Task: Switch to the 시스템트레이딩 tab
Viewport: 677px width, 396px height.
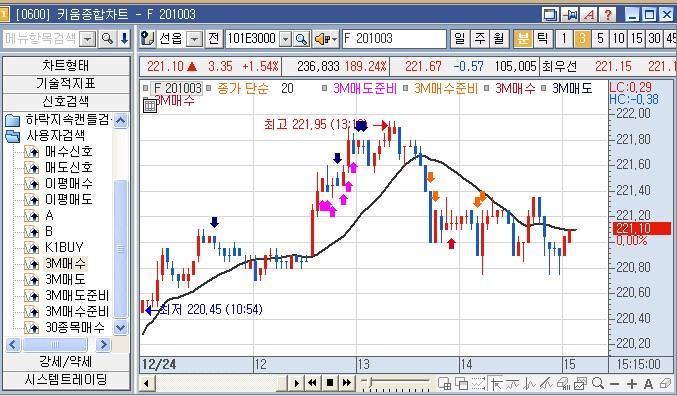Action: (x=66, y=380)
